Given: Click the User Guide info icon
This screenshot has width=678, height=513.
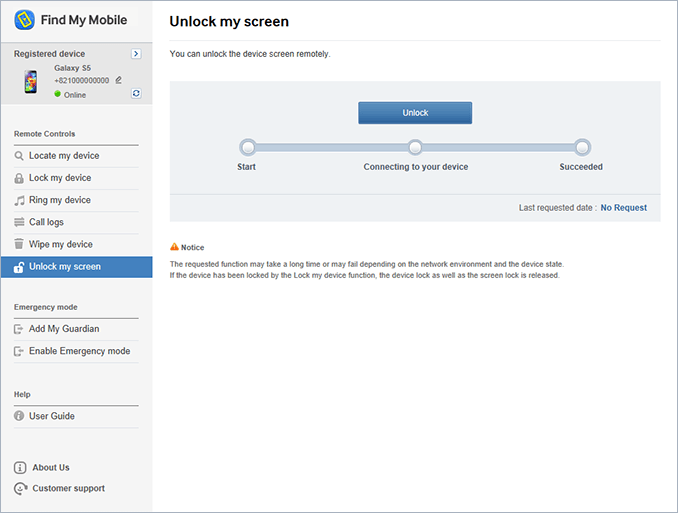Looking at the screenshot, I should click(20, 416).
